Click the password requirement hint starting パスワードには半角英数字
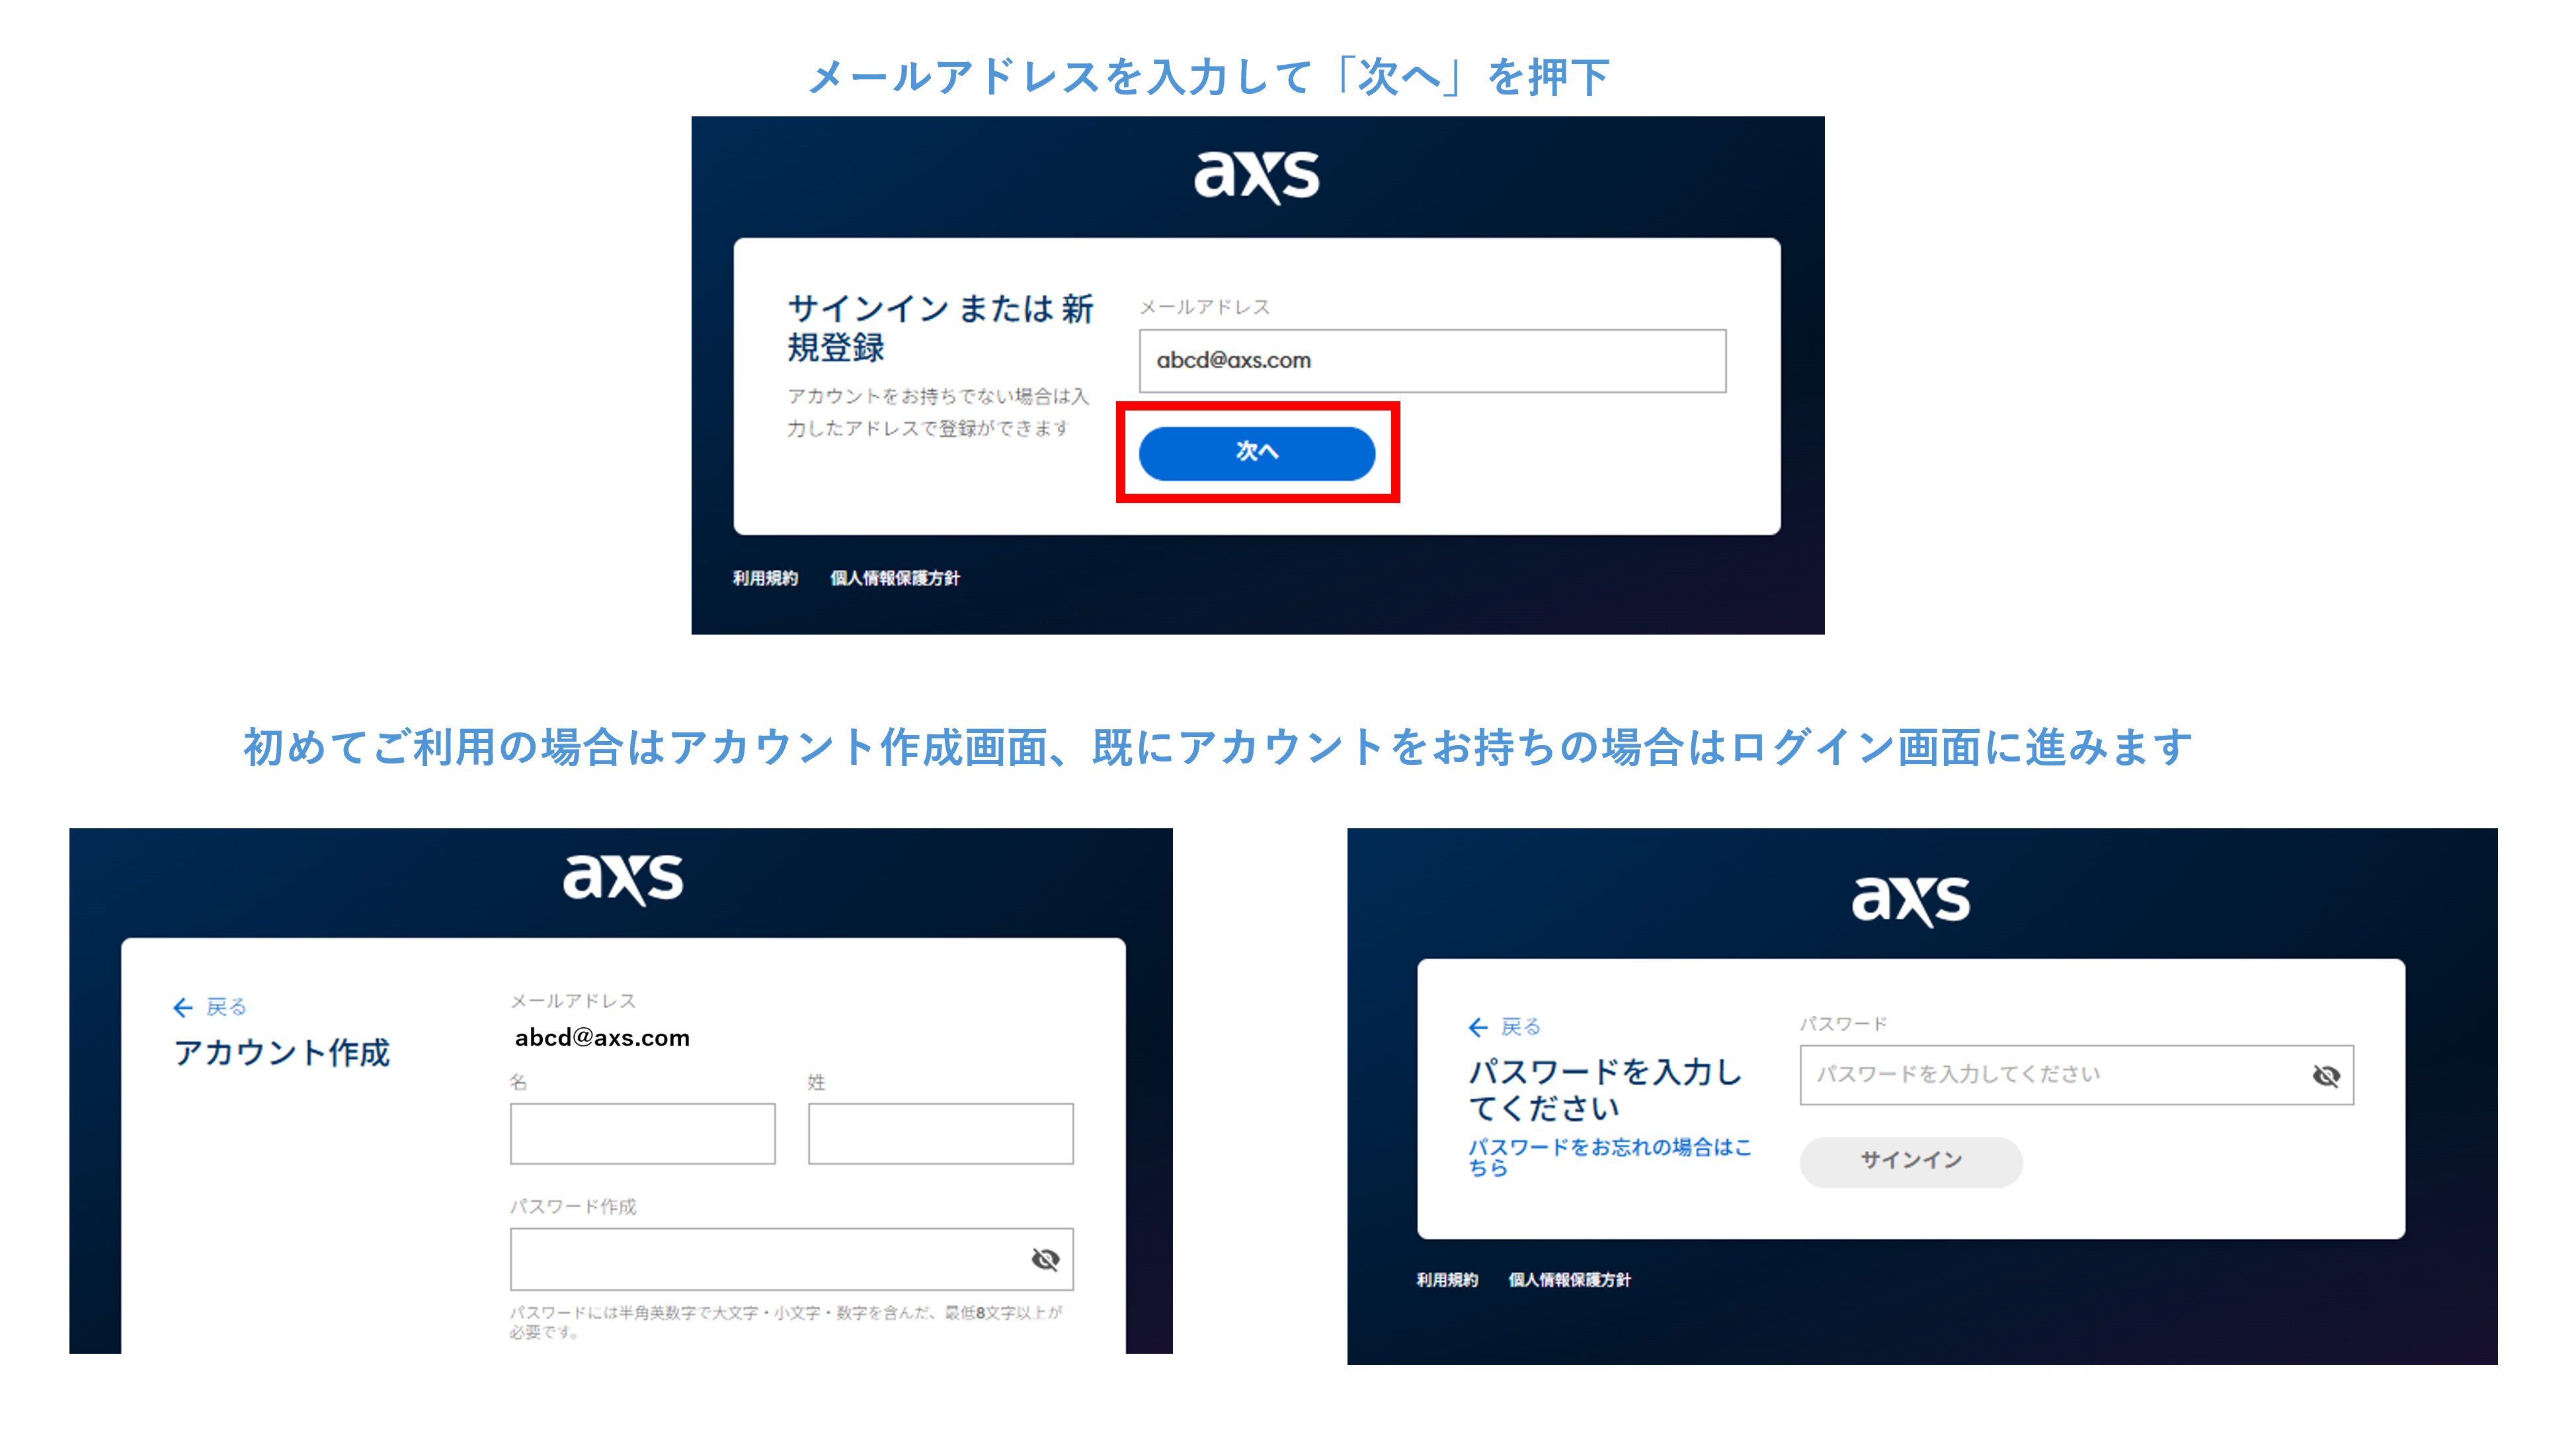Image resolution: width=2576 pixels, height=1445 pixels. coord(786,1322)
